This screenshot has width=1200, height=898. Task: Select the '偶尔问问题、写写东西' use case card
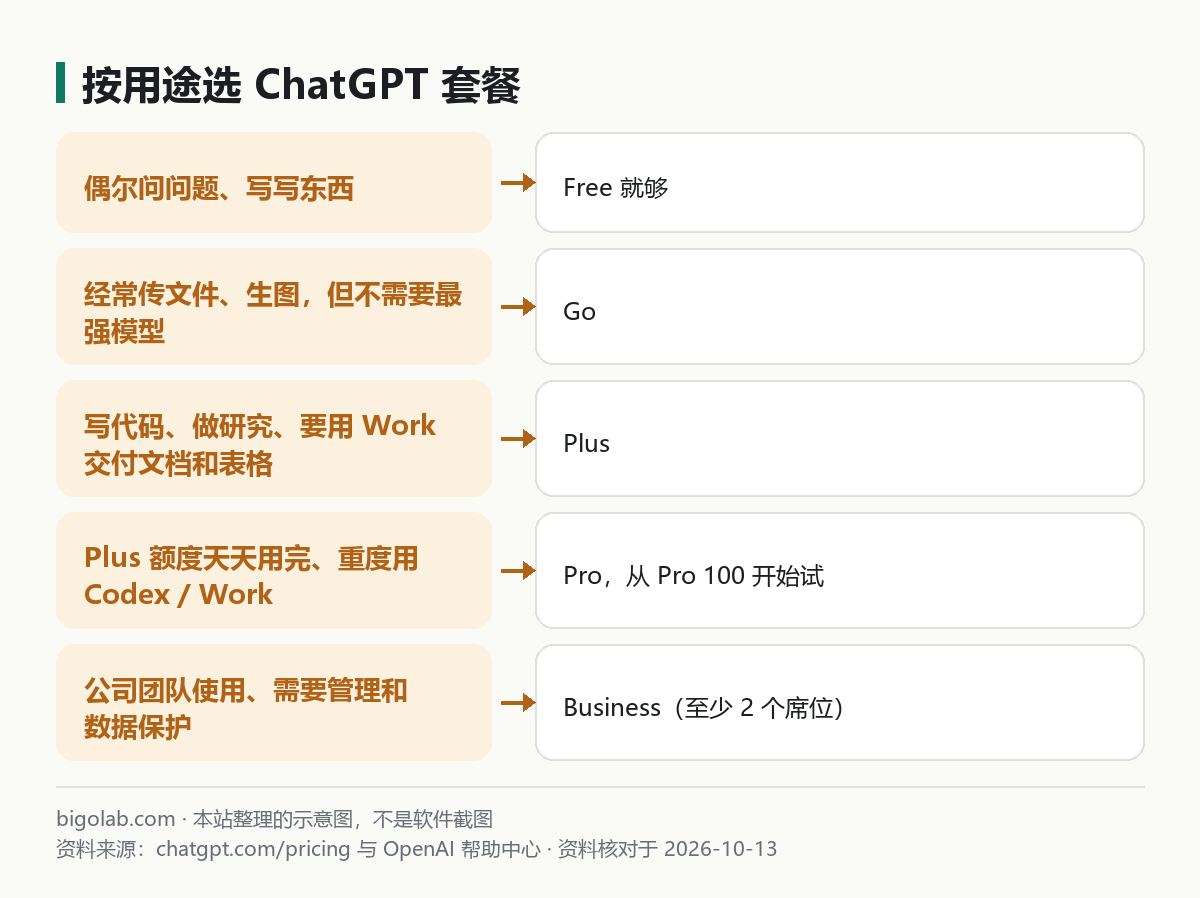pyautogui.click(x=274, y=182)
